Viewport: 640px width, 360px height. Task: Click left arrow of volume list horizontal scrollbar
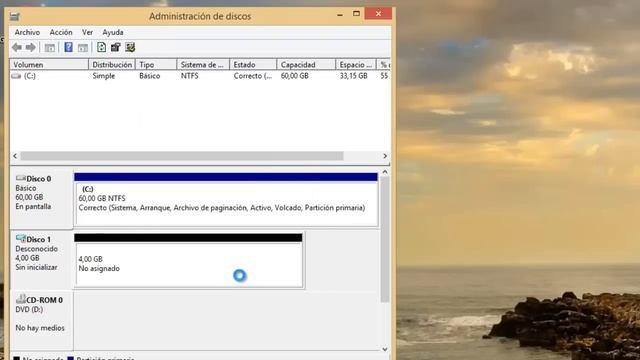pos(15,156)
